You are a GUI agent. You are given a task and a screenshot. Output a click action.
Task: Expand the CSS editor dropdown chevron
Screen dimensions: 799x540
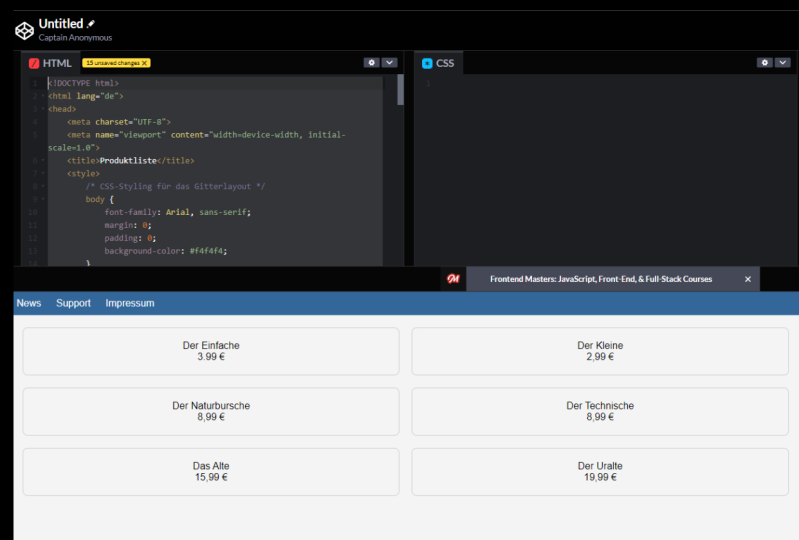783,63
